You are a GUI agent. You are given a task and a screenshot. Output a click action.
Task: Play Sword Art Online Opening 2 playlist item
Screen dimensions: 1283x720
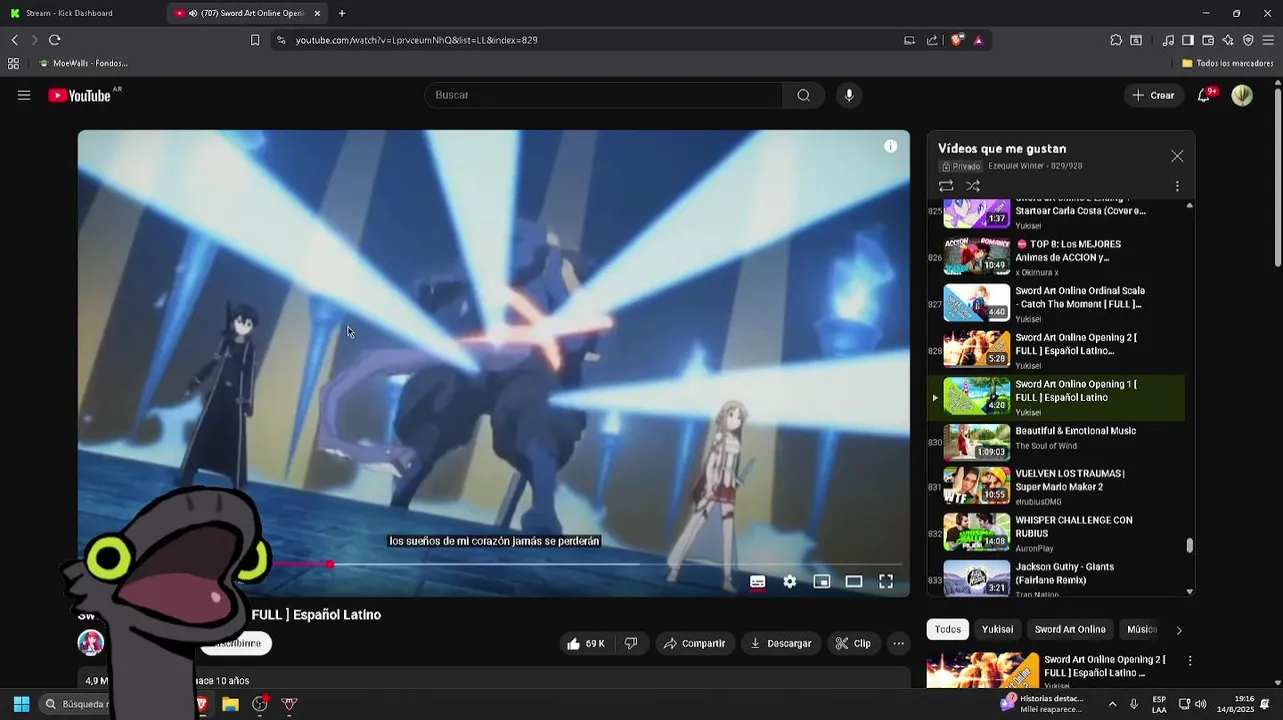click(1056, 350)
